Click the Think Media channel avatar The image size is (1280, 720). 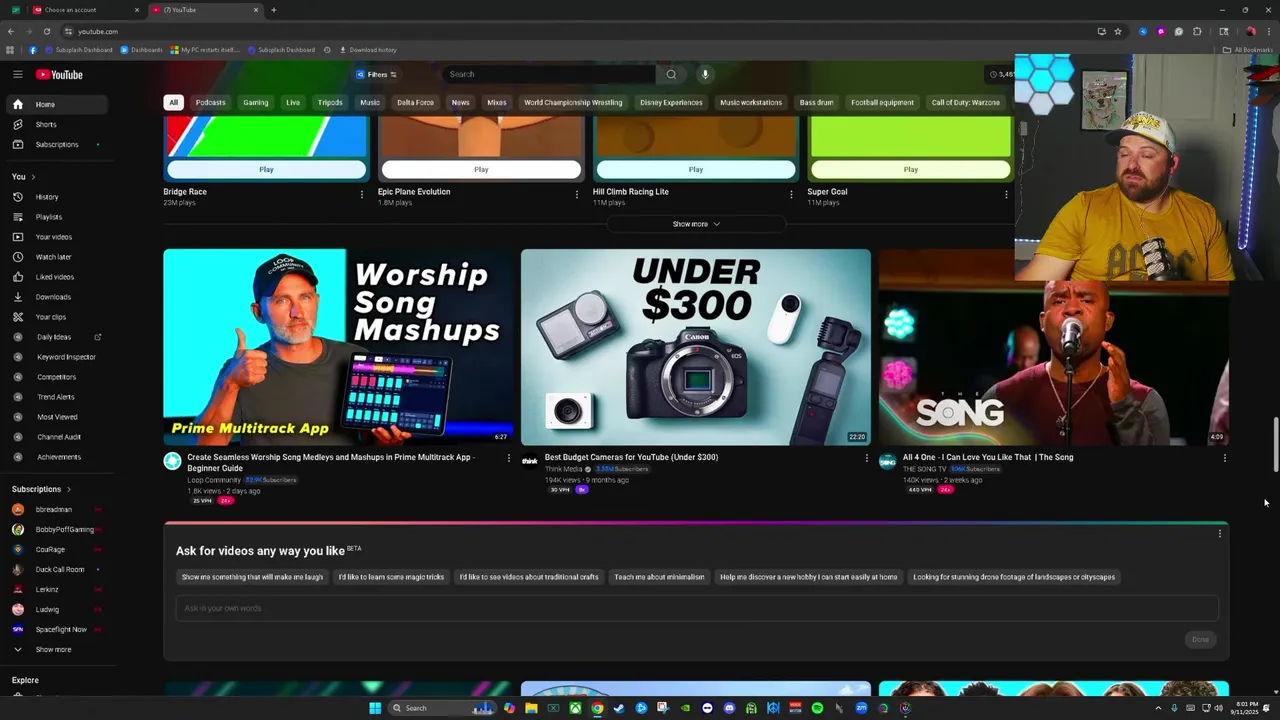coord(530,461)
